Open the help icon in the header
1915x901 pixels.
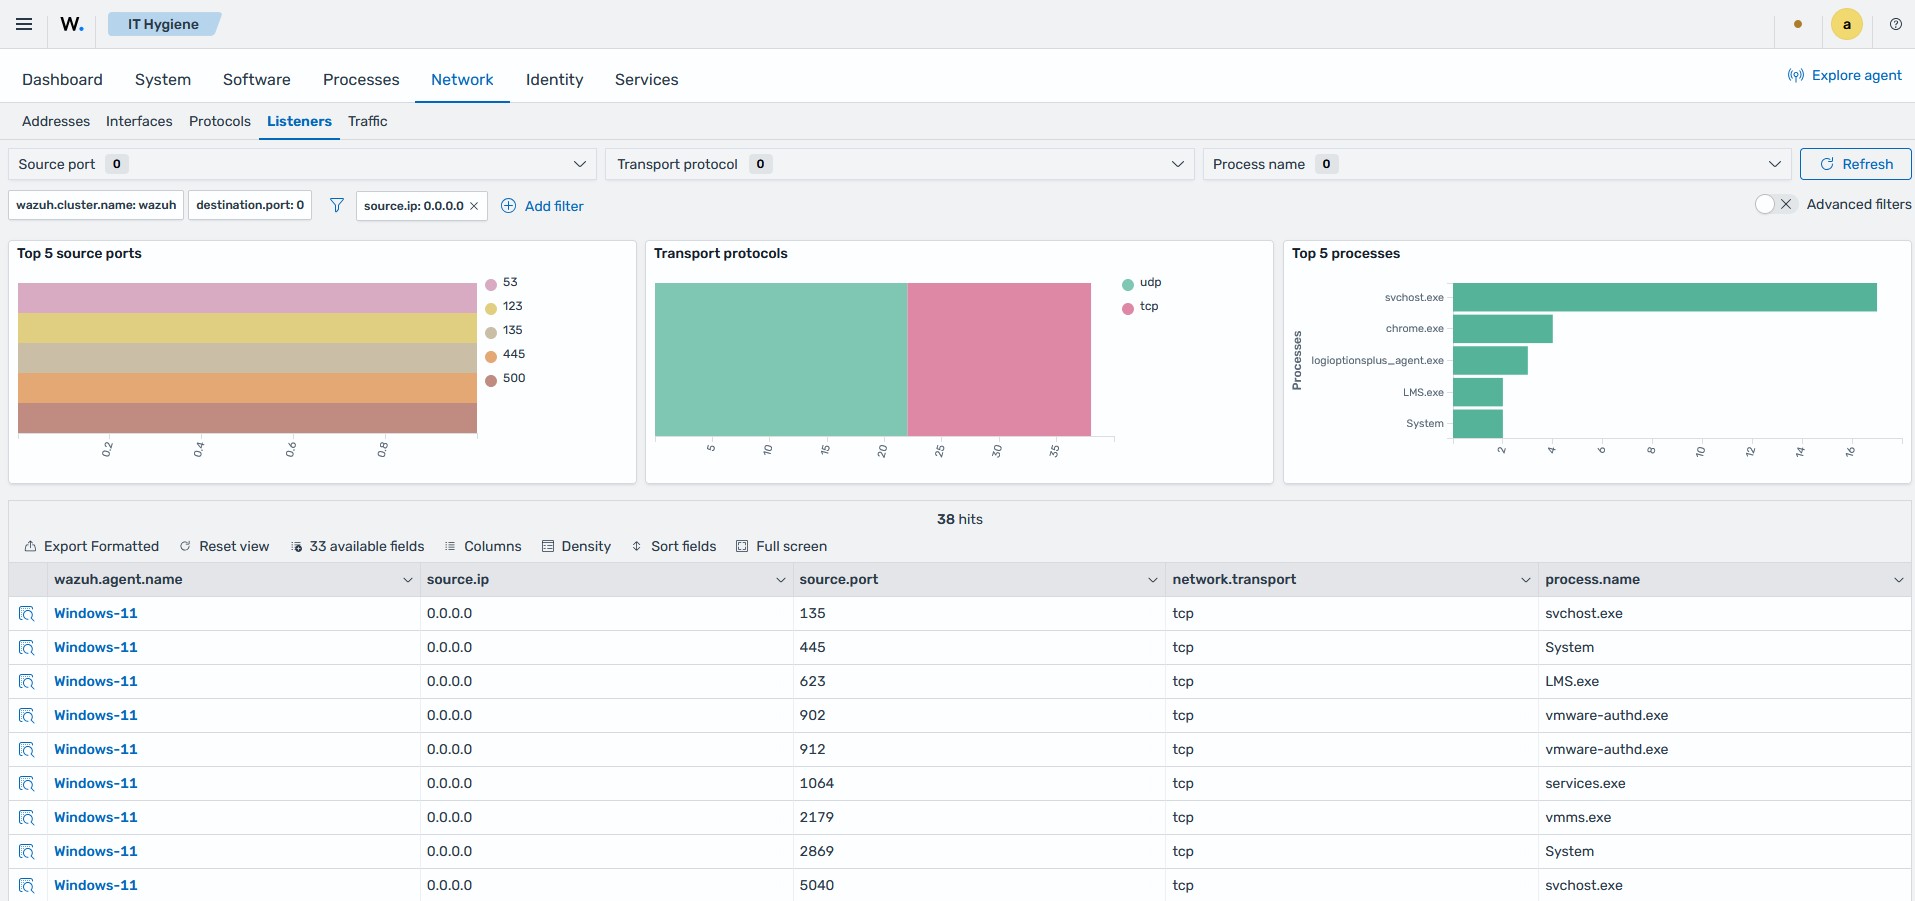[1895, 24]
